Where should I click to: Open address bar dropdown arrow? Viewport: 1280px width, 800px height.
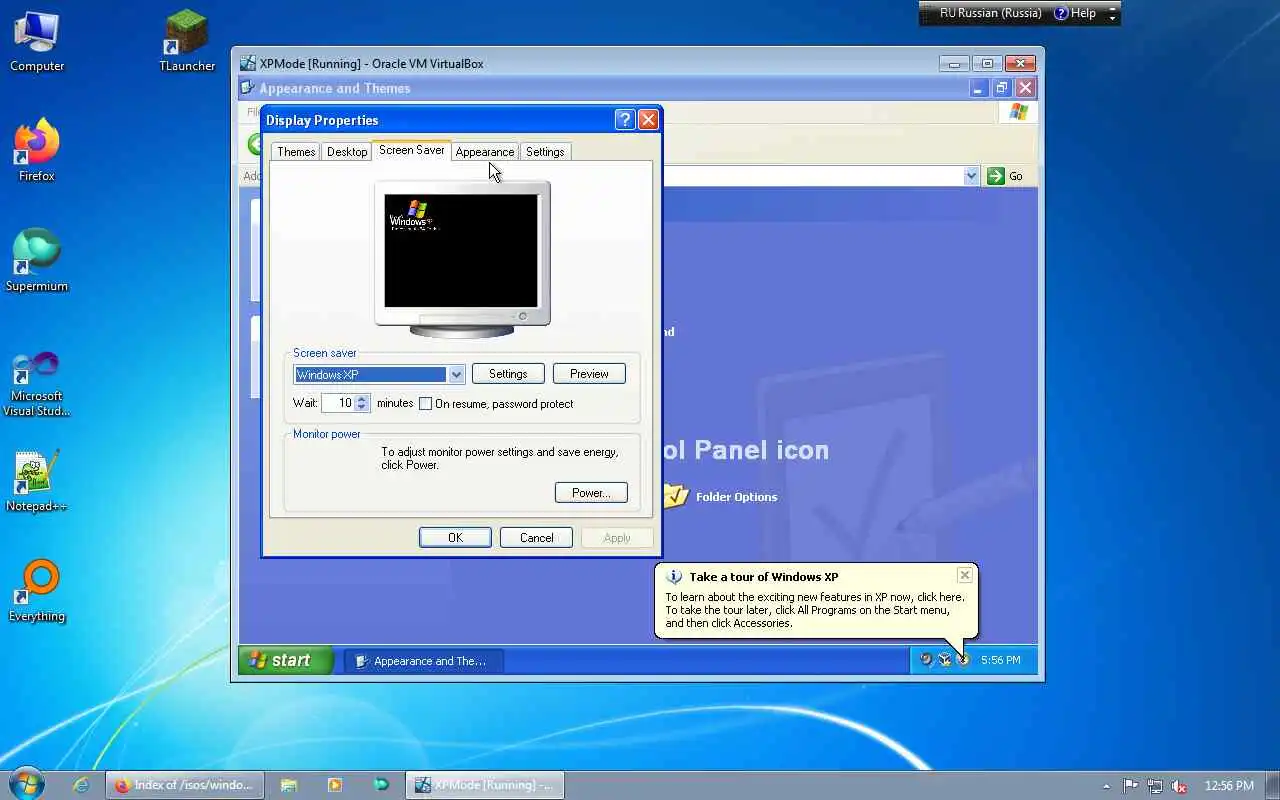coord(971,176)
